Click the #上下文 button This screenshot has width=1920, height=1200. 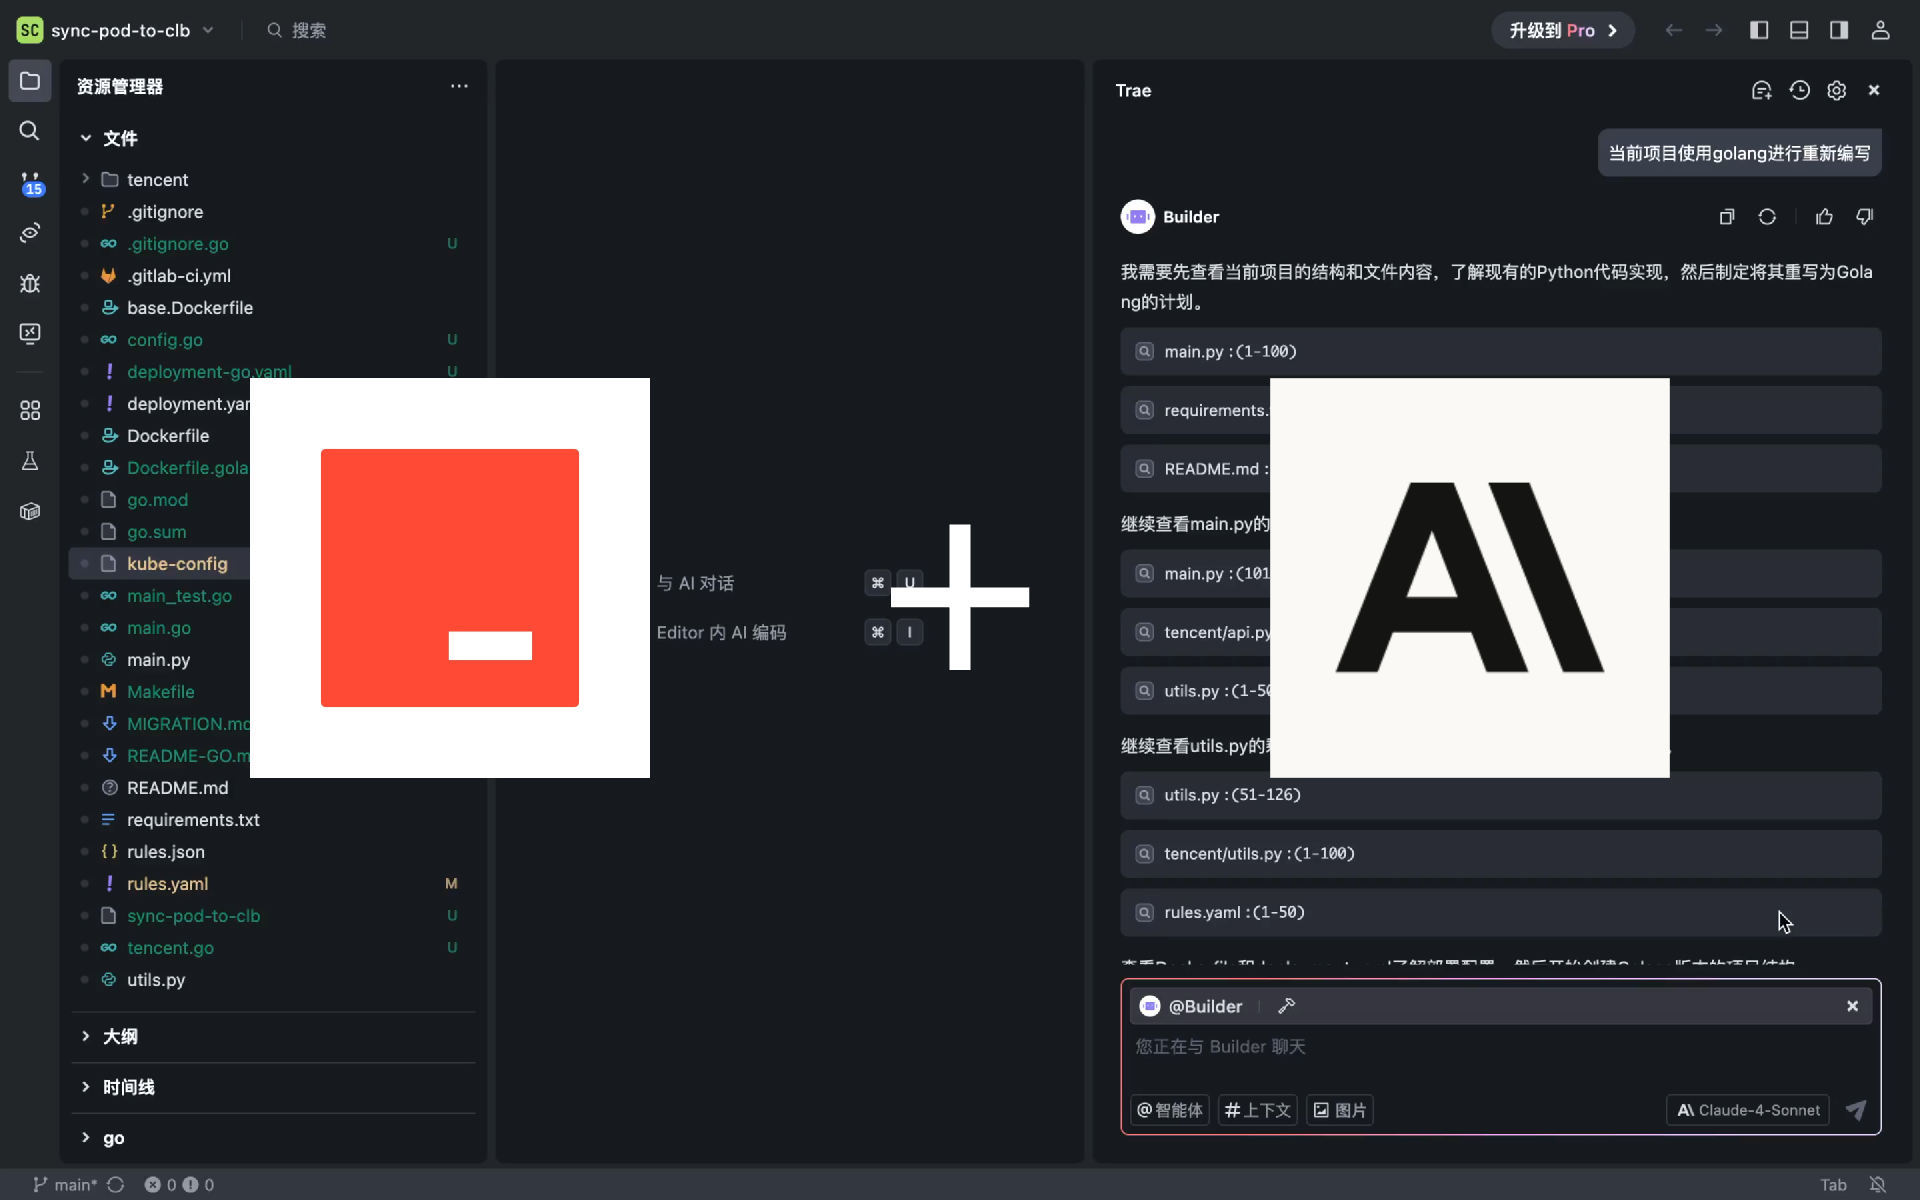pos(1258,1110)
